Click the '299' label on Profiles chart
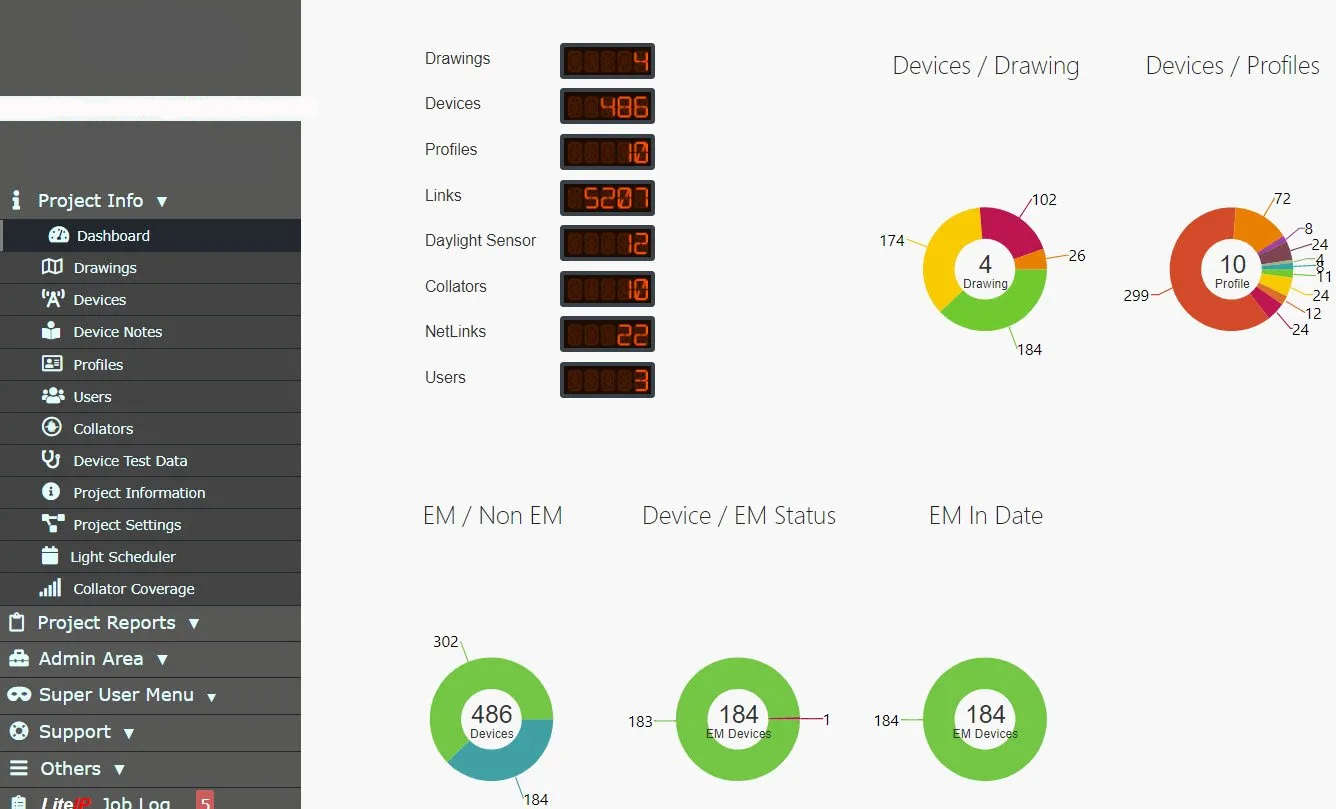 pyautogui.click(x=1136, y=295)
